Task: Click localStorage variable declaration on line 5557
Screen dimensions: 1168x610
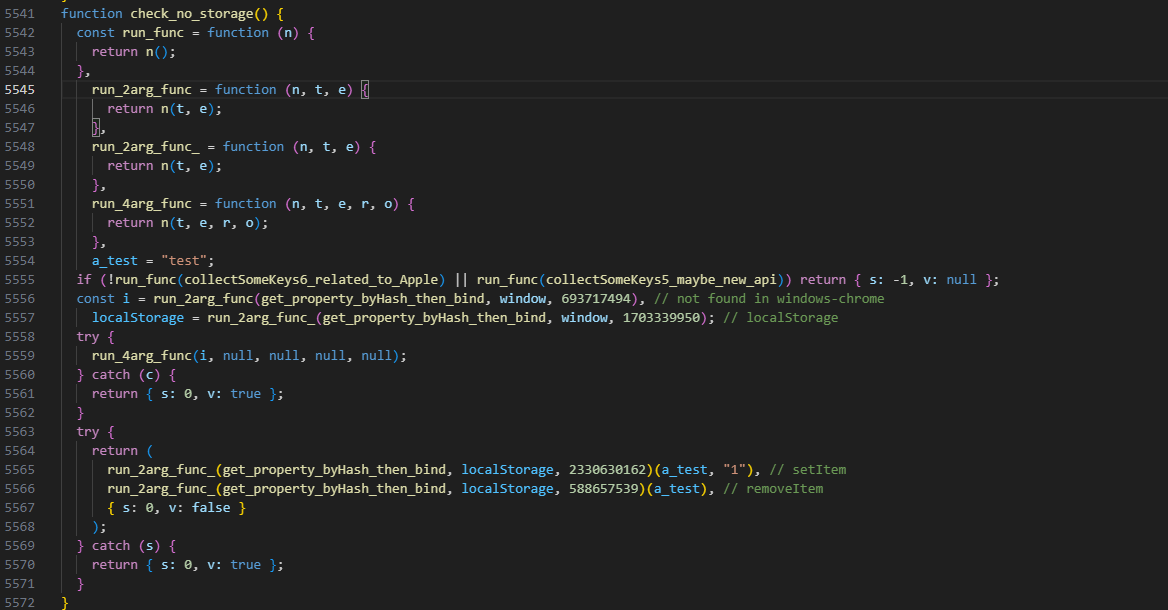Action: pos(138,317)
